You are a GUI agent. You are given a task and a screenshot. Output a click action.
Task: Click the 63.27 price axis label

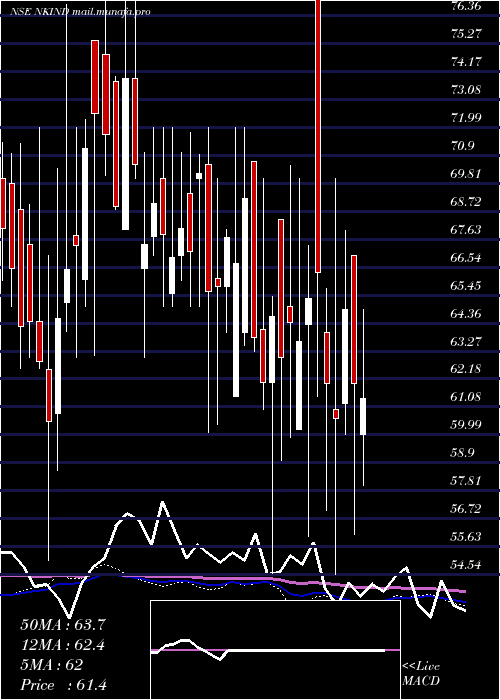[x=466, y=342]
